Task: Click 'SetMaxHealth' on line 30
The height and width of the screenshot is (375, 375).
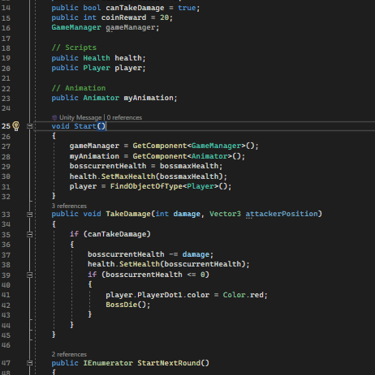Action: click(128, 176)
